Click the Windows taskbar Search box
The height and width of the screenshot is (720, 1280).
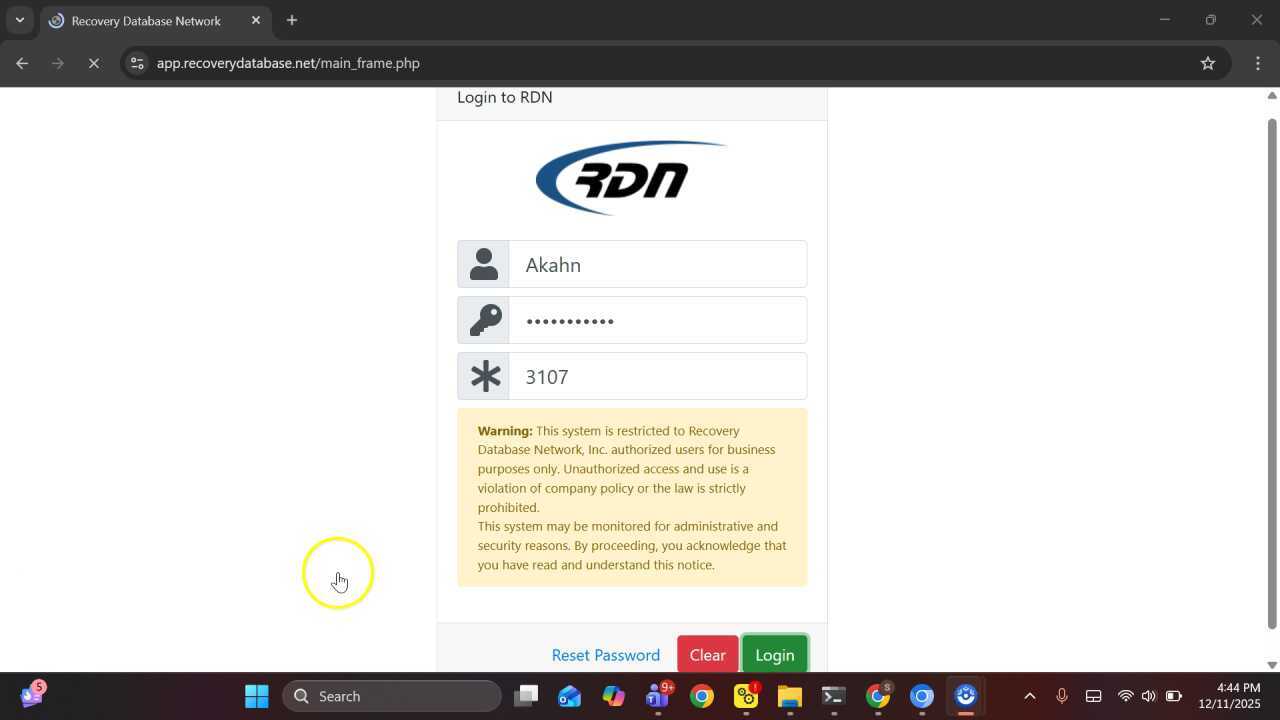[x=392, y=696]
